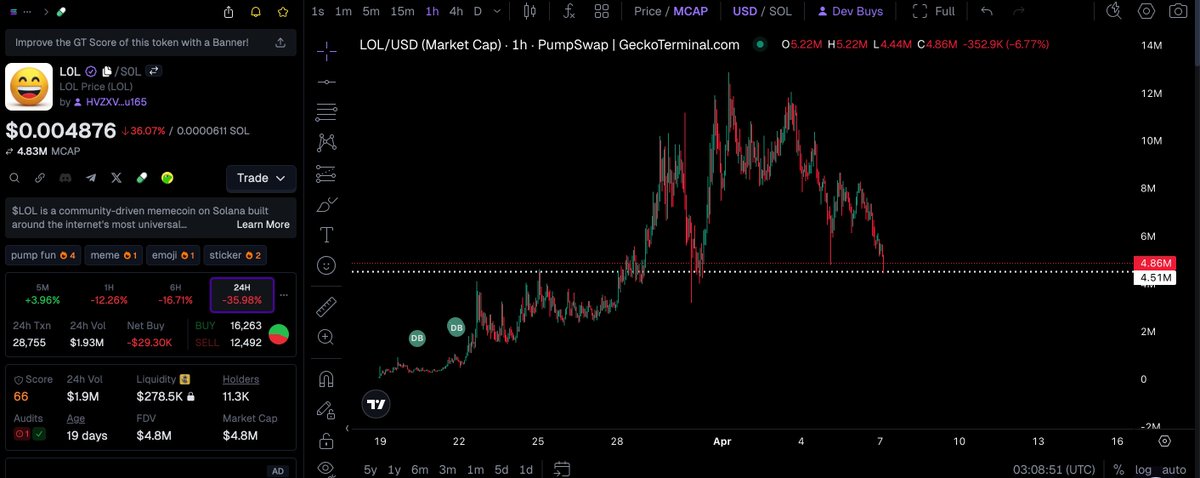Toggle auto scale on price axis

pyautogui.click(x=1174, y=468)
